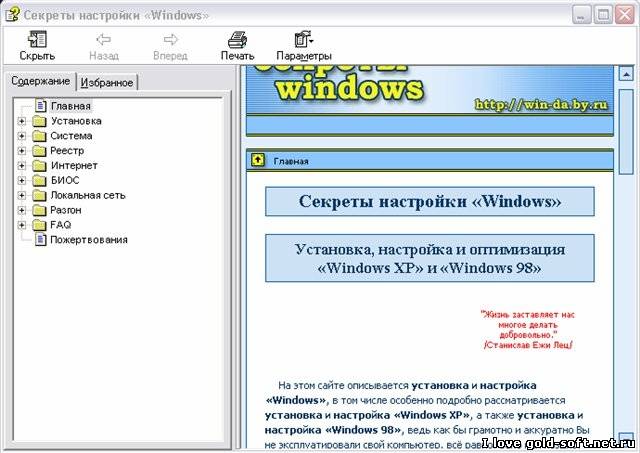Expand the Локальная сеть tree node
Image resolution: width=640 pixels, height=453 pixels.
22,195
